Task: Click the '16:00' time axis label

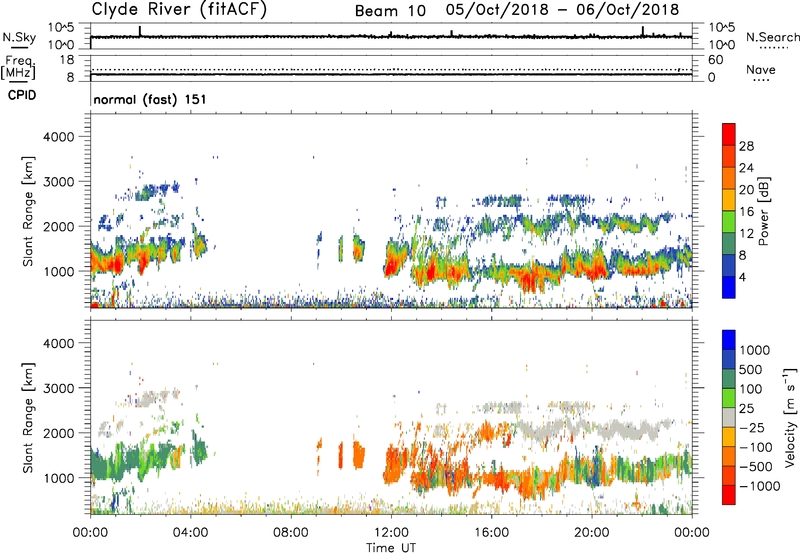Action: point(491,533)
